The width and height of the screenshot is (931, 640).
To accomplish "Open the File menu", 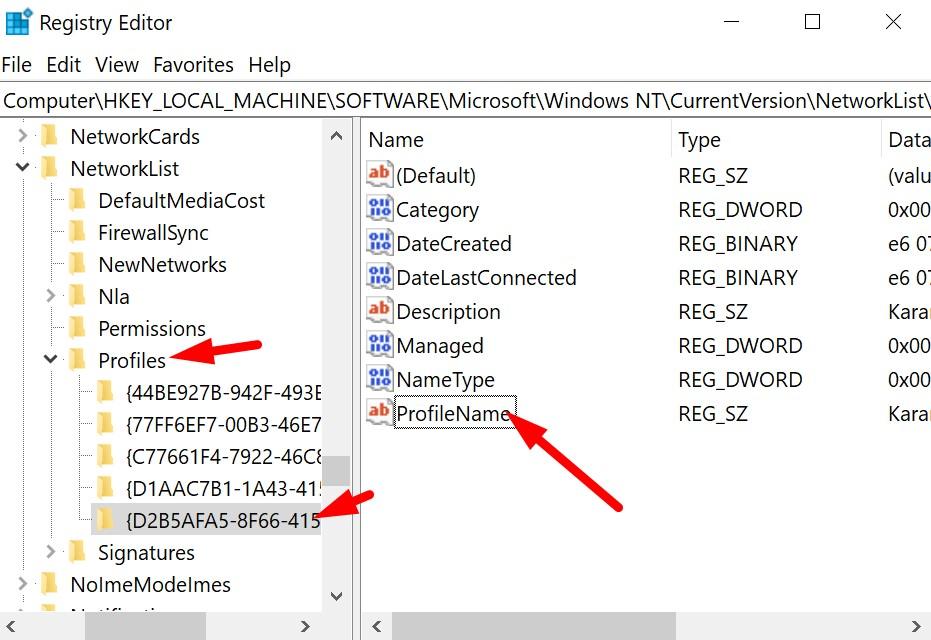I will 17,65.
